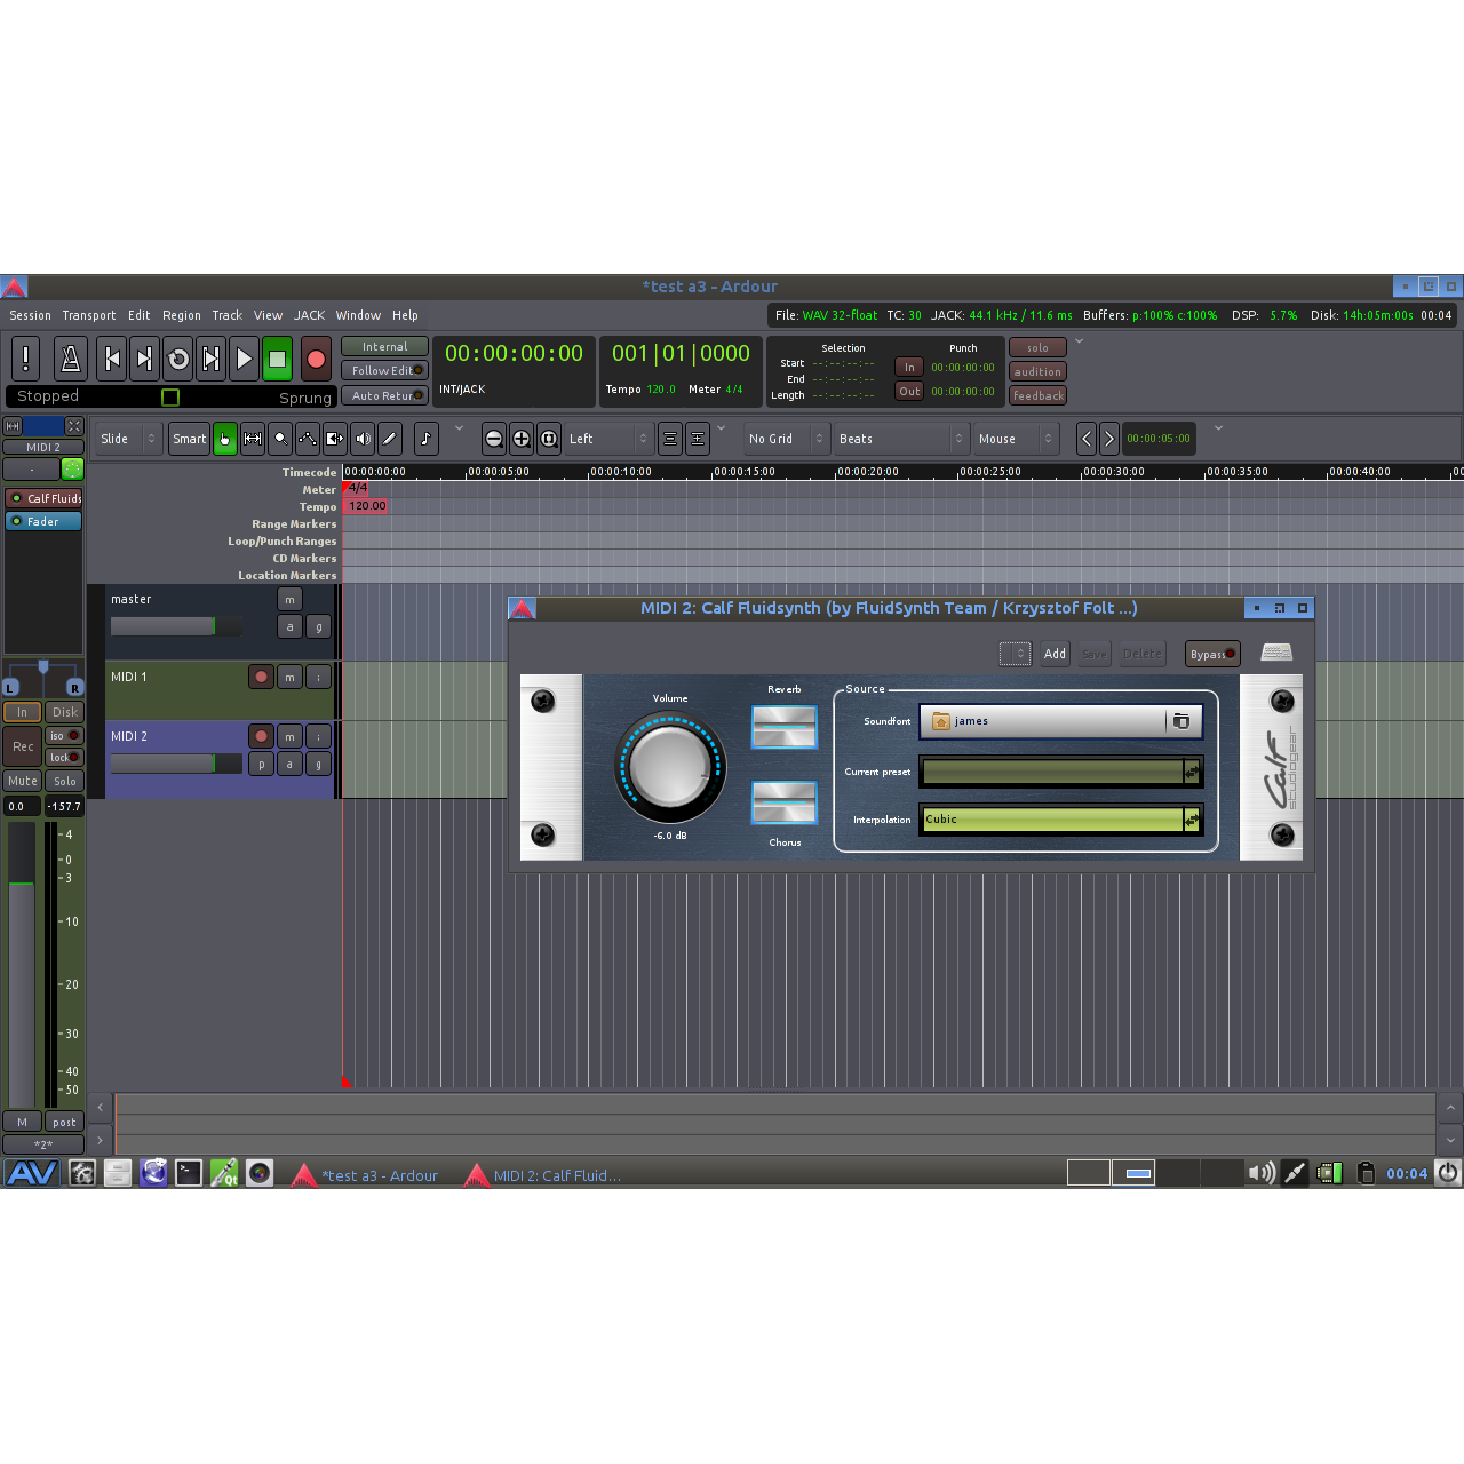Select the Range selection tool
Viewport: 1464px width, 1464px height.
pyautogui.click(x=253, y=438)
